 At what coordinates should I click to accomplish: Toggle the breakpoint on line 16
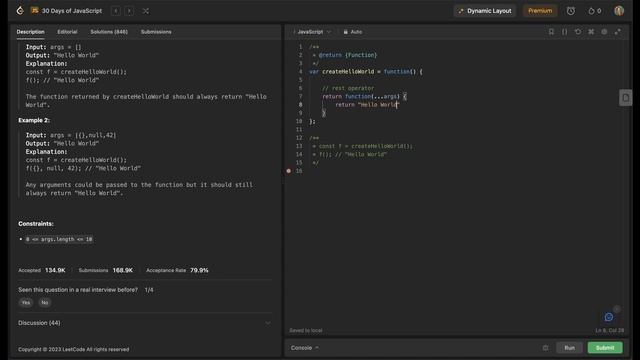tap(289, 171)
